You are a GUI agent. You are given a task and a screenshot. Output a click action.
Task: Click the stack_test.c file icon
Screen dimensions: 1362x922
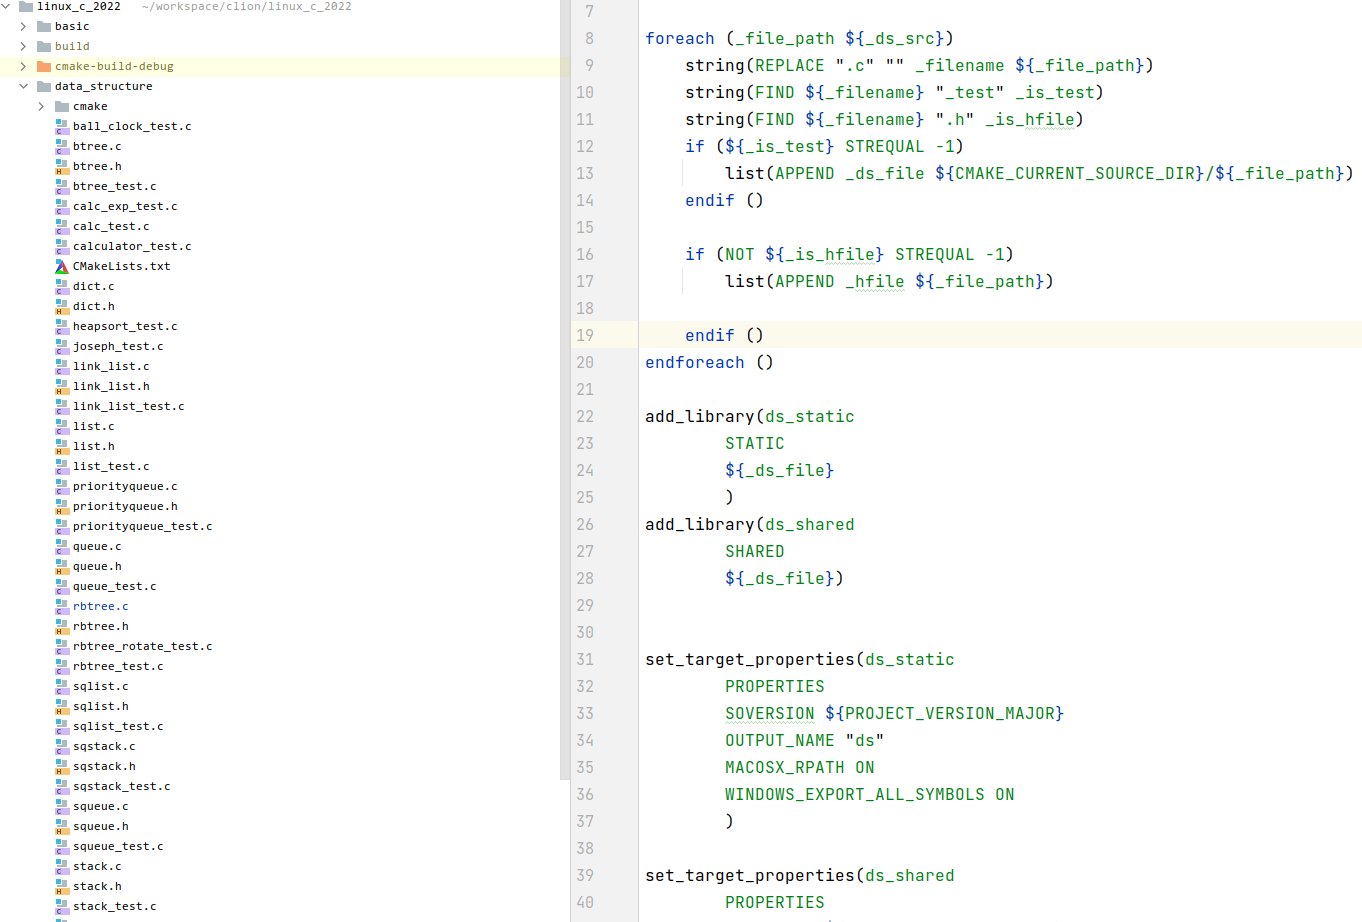point(61,906)
